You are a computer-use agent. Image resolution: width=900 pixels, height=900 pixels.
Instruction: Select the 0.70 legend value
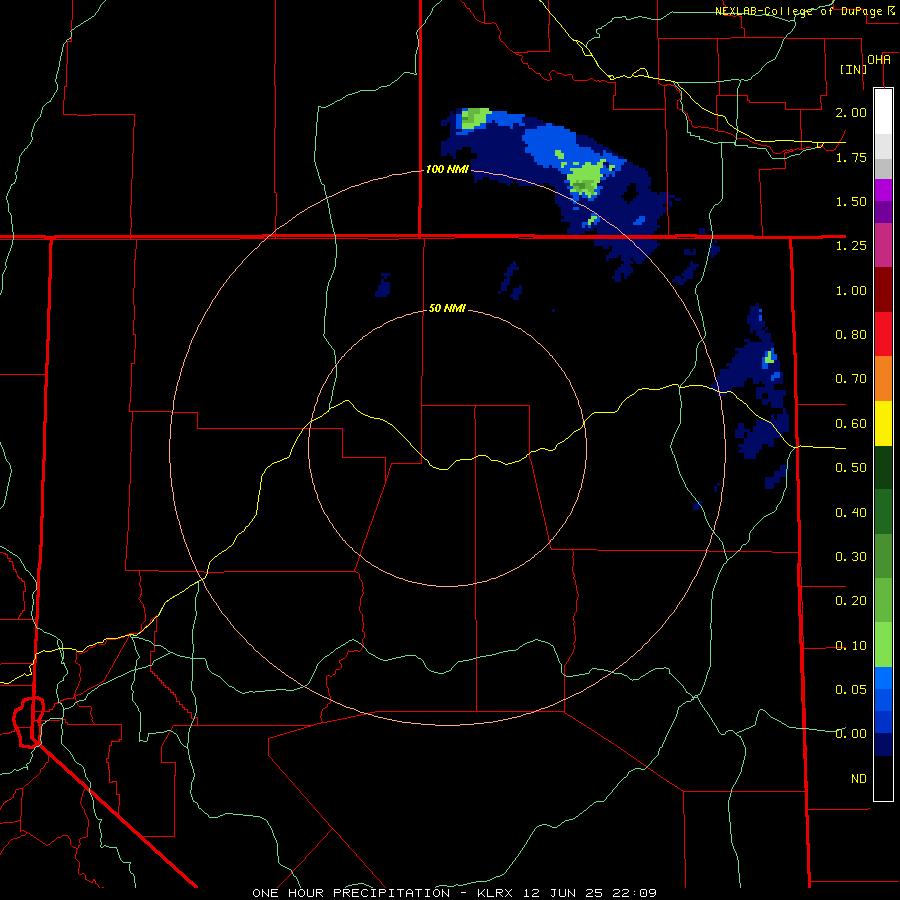851,379
